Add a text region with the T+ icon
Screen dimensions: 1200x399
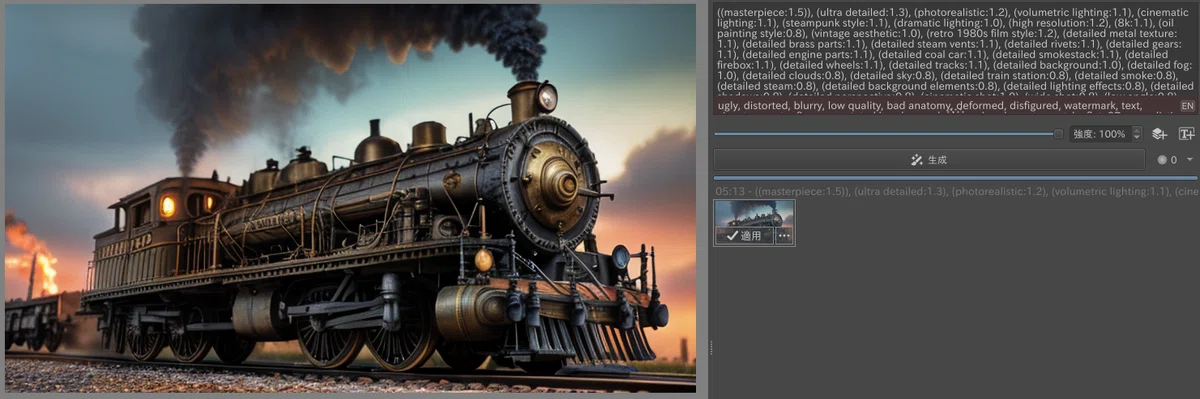(x=1186, y=134)
